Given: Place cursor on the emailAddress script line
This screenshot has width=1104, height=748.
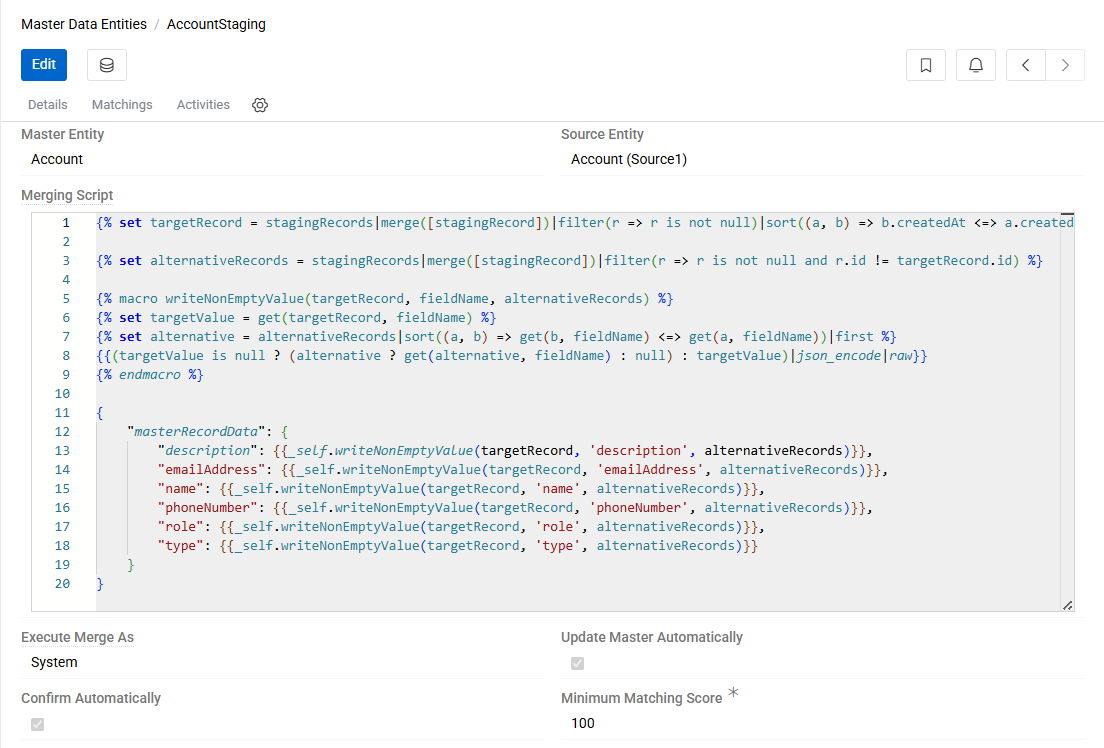Looking at the screenshot, I should point(520,469).
